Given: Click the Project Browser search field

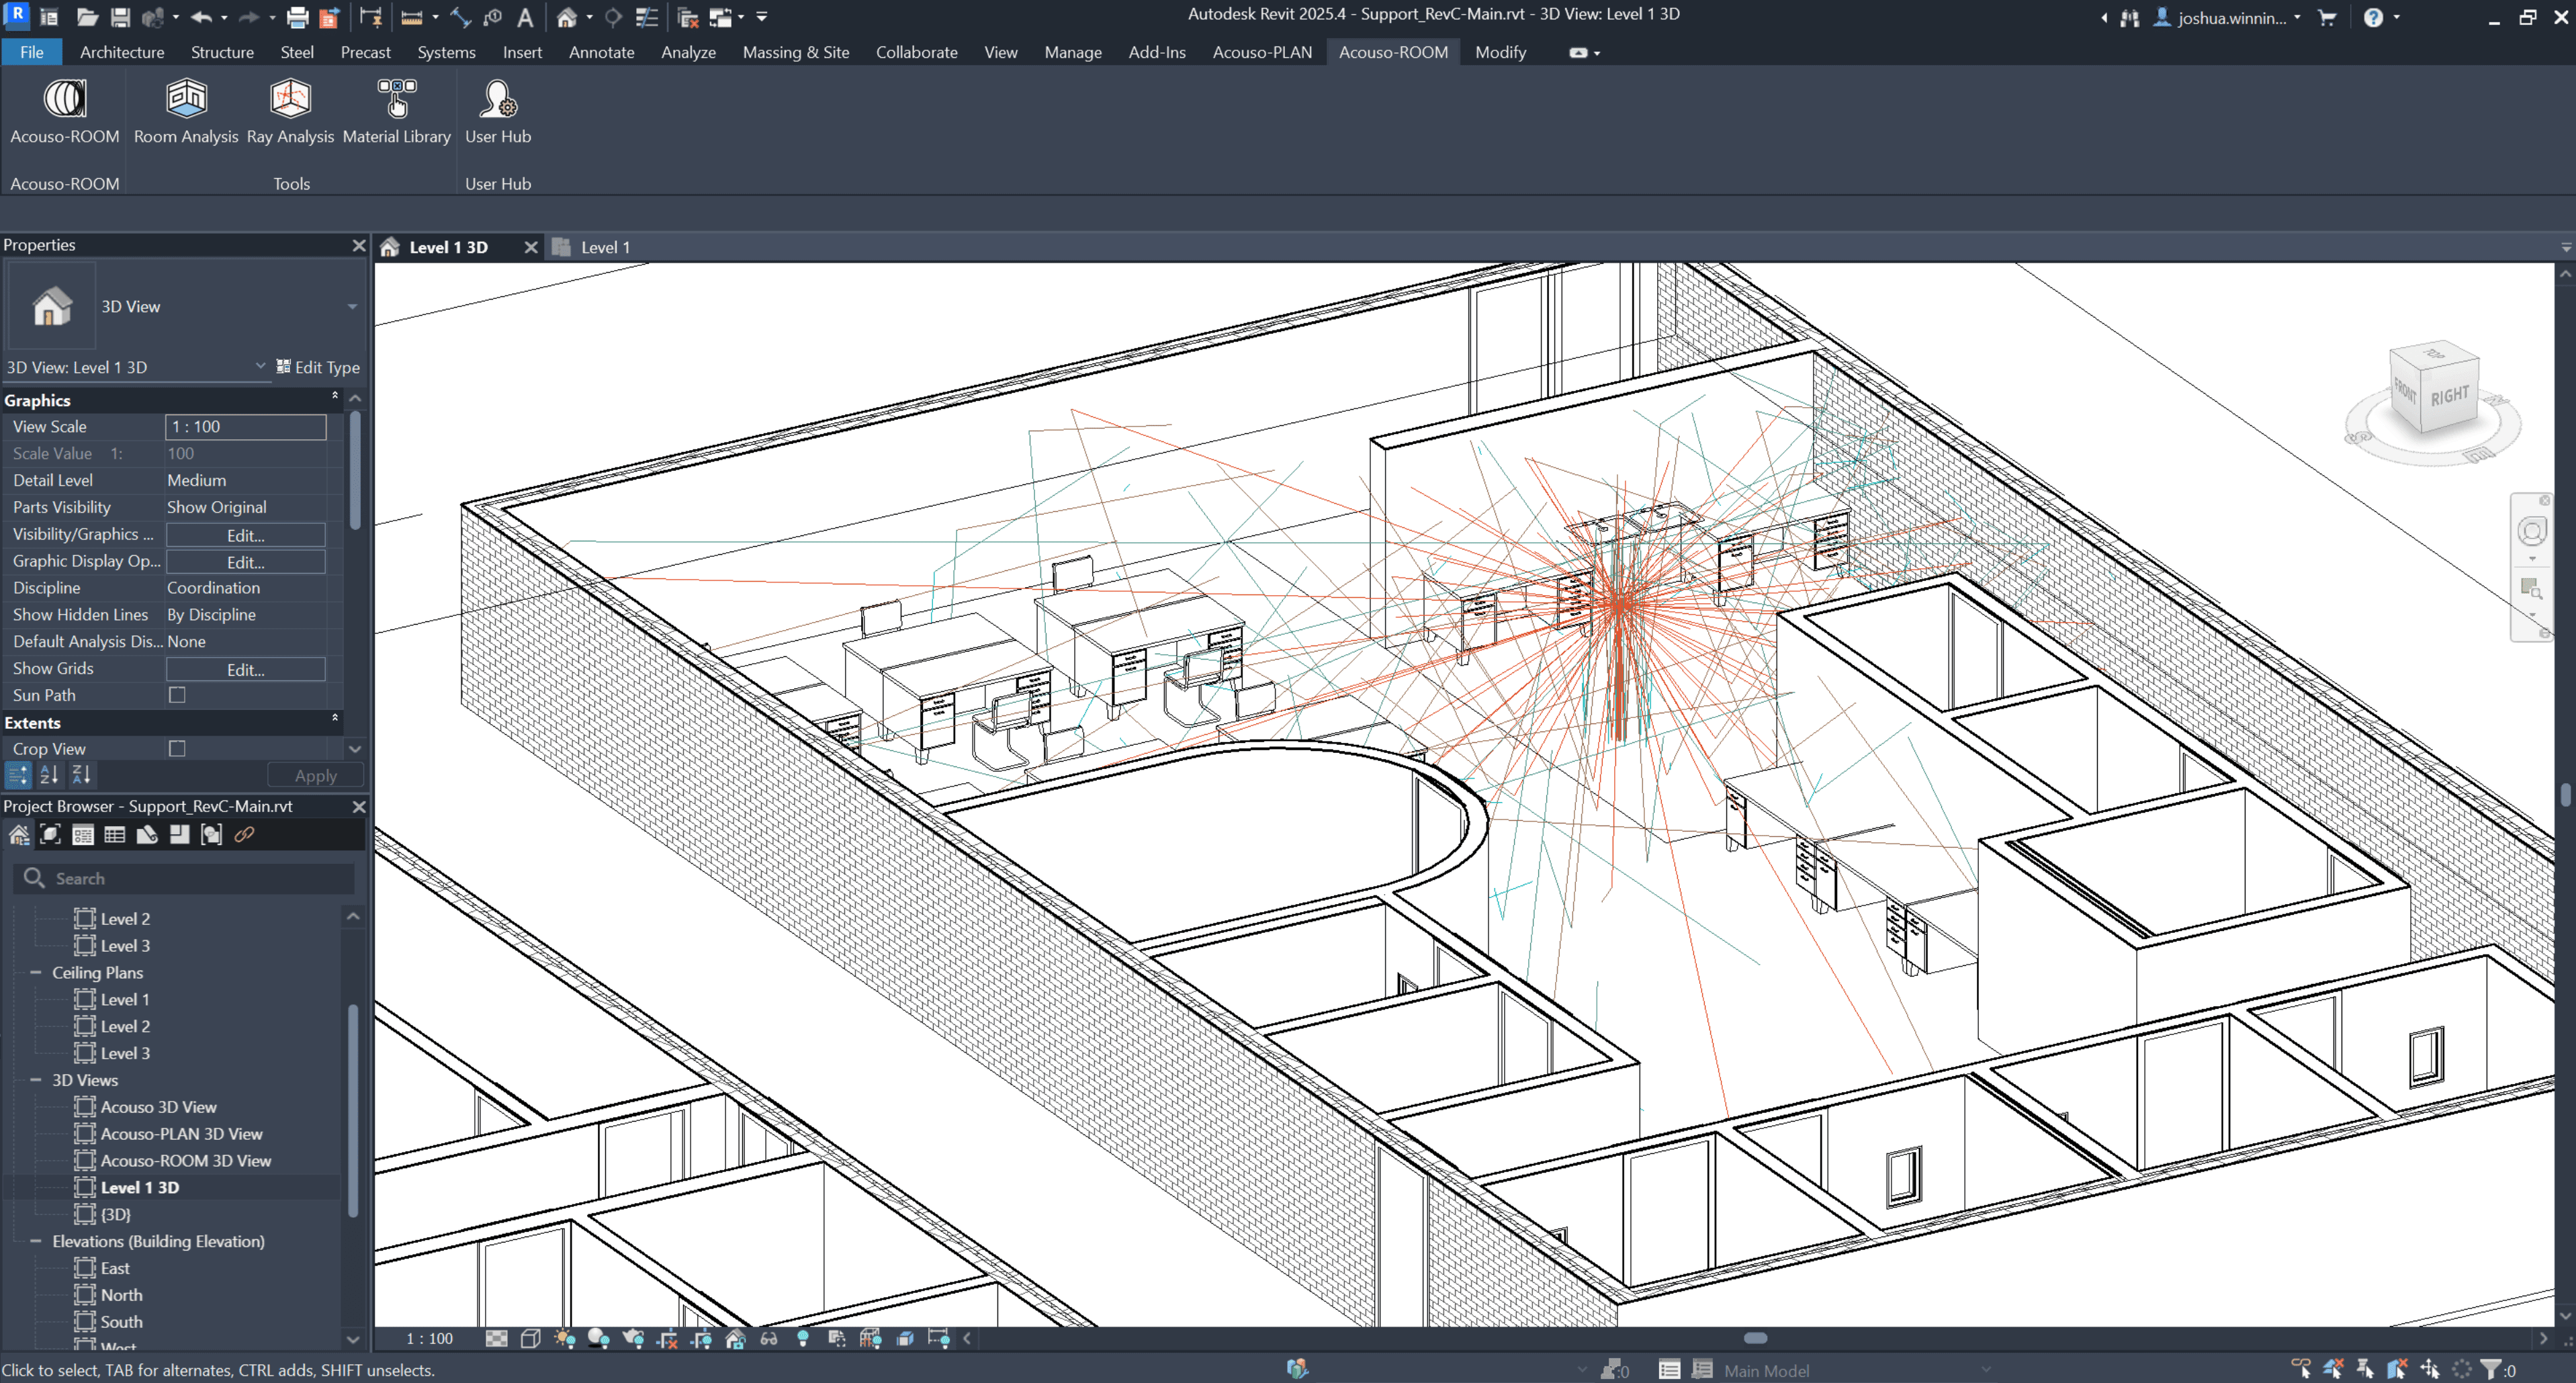Looking at the screenshot, I should coord(184,878).
